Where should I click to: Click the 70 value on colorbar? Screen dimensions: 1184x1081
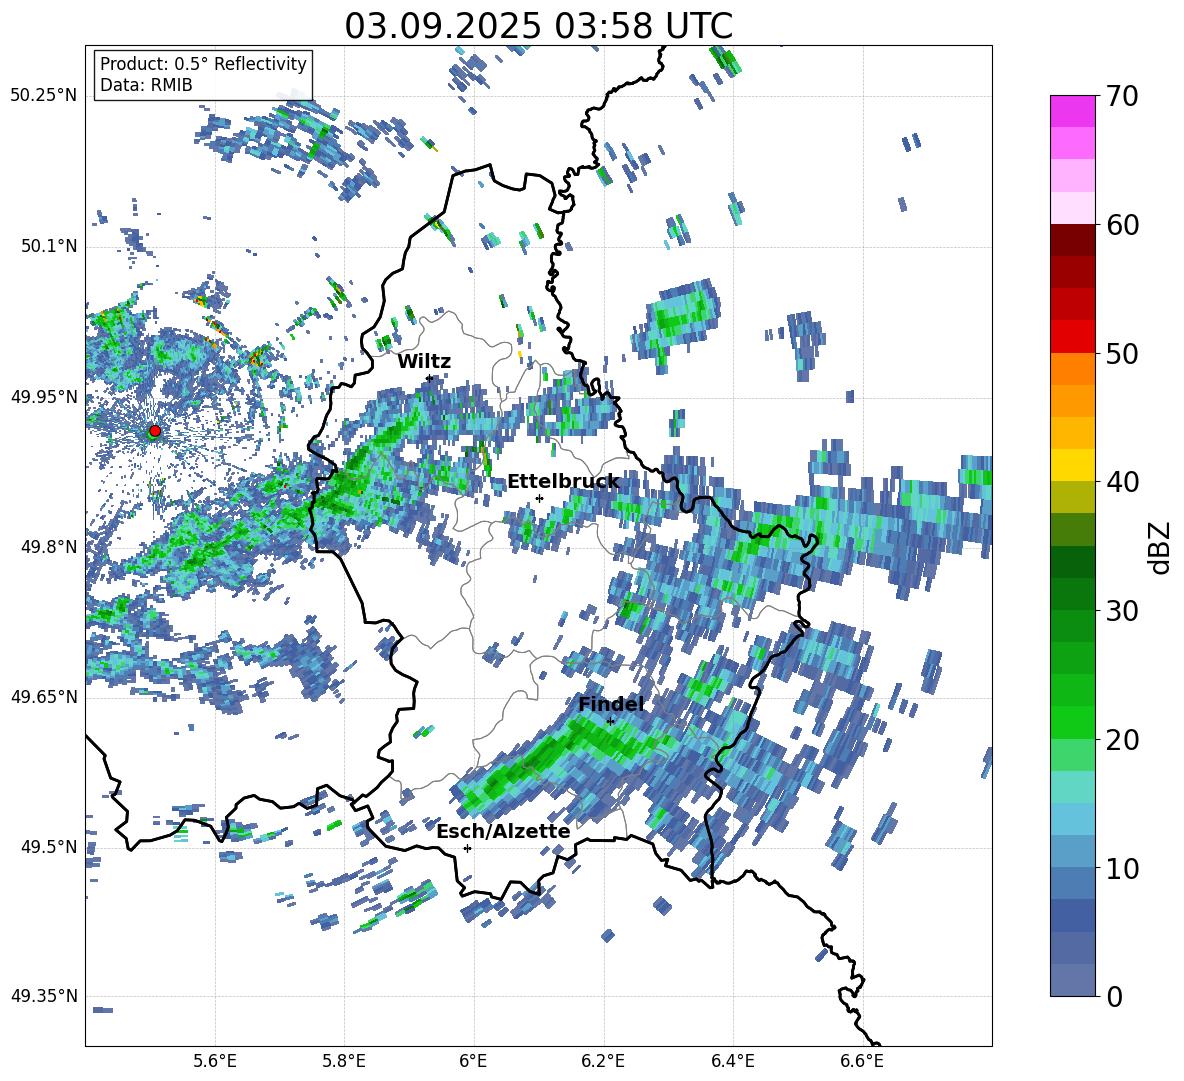click(1122, 97)
